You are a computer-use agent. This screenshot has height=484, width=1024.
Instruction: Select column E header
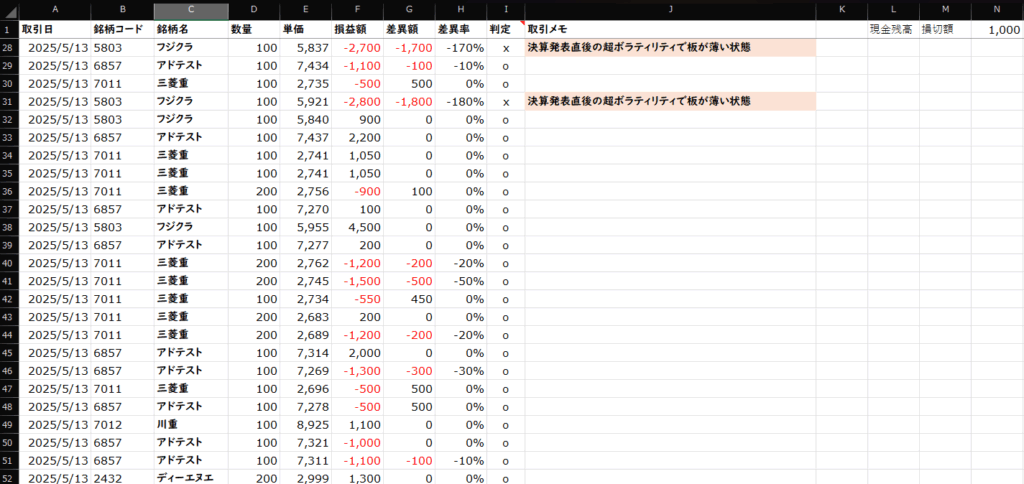(x=306, y=11)
